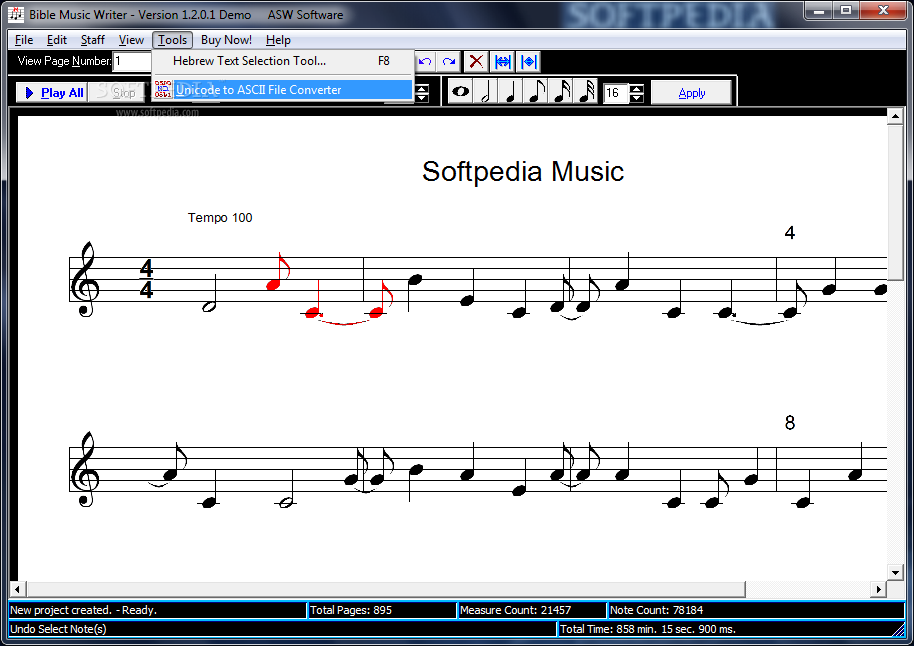Click the horizontal scrollbar right arrow
The width and height of the screenshot is (914, 646).
point(878,589)
